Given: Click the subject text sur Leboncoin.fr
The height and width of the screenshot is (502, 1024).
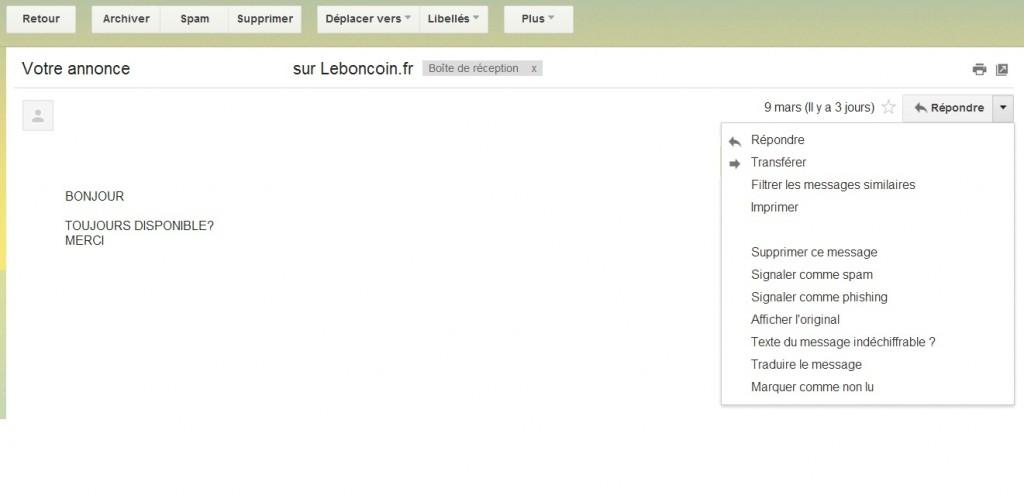Looking at the screenshot, I should click(353, 69).
